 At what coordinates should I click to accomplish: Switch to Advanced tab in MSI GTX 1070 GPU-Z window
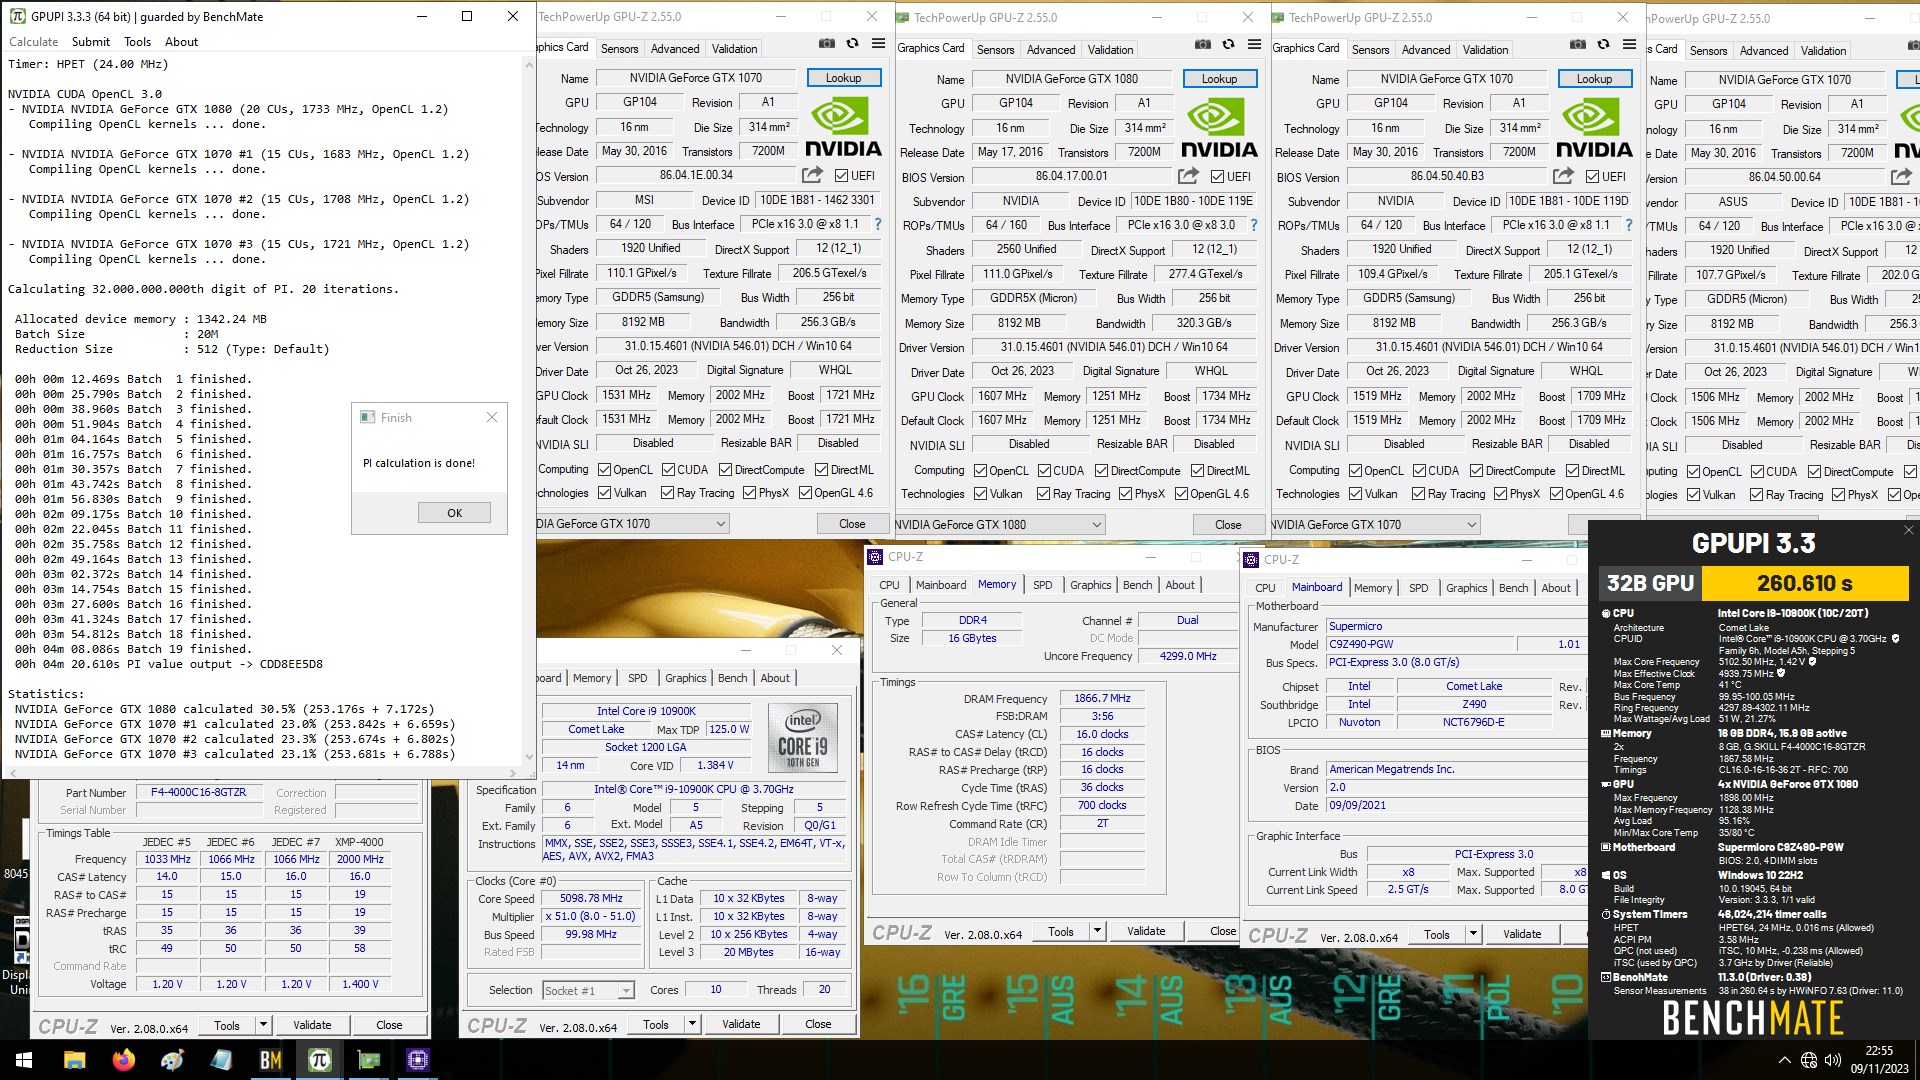coord(675,48)
